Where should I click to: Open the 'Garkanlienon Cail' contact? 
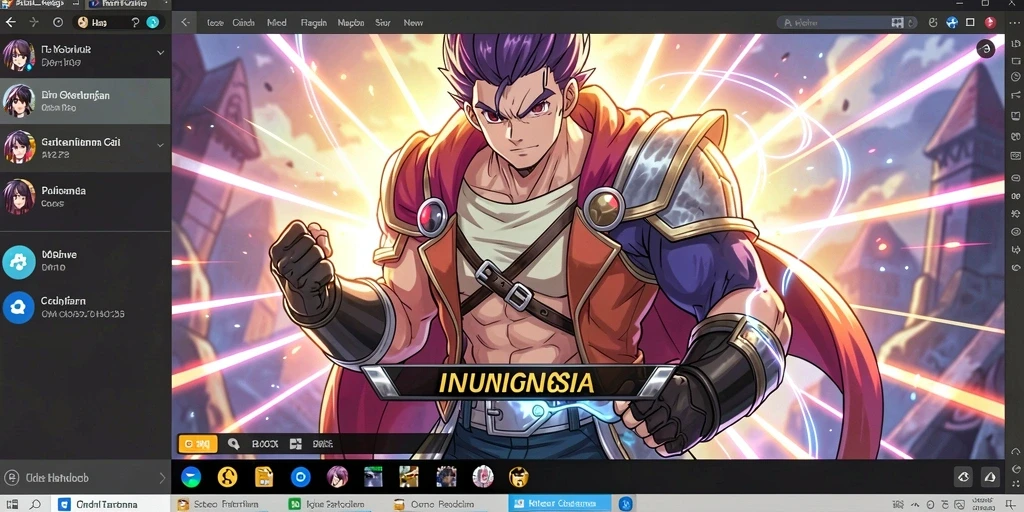[85, 148]
